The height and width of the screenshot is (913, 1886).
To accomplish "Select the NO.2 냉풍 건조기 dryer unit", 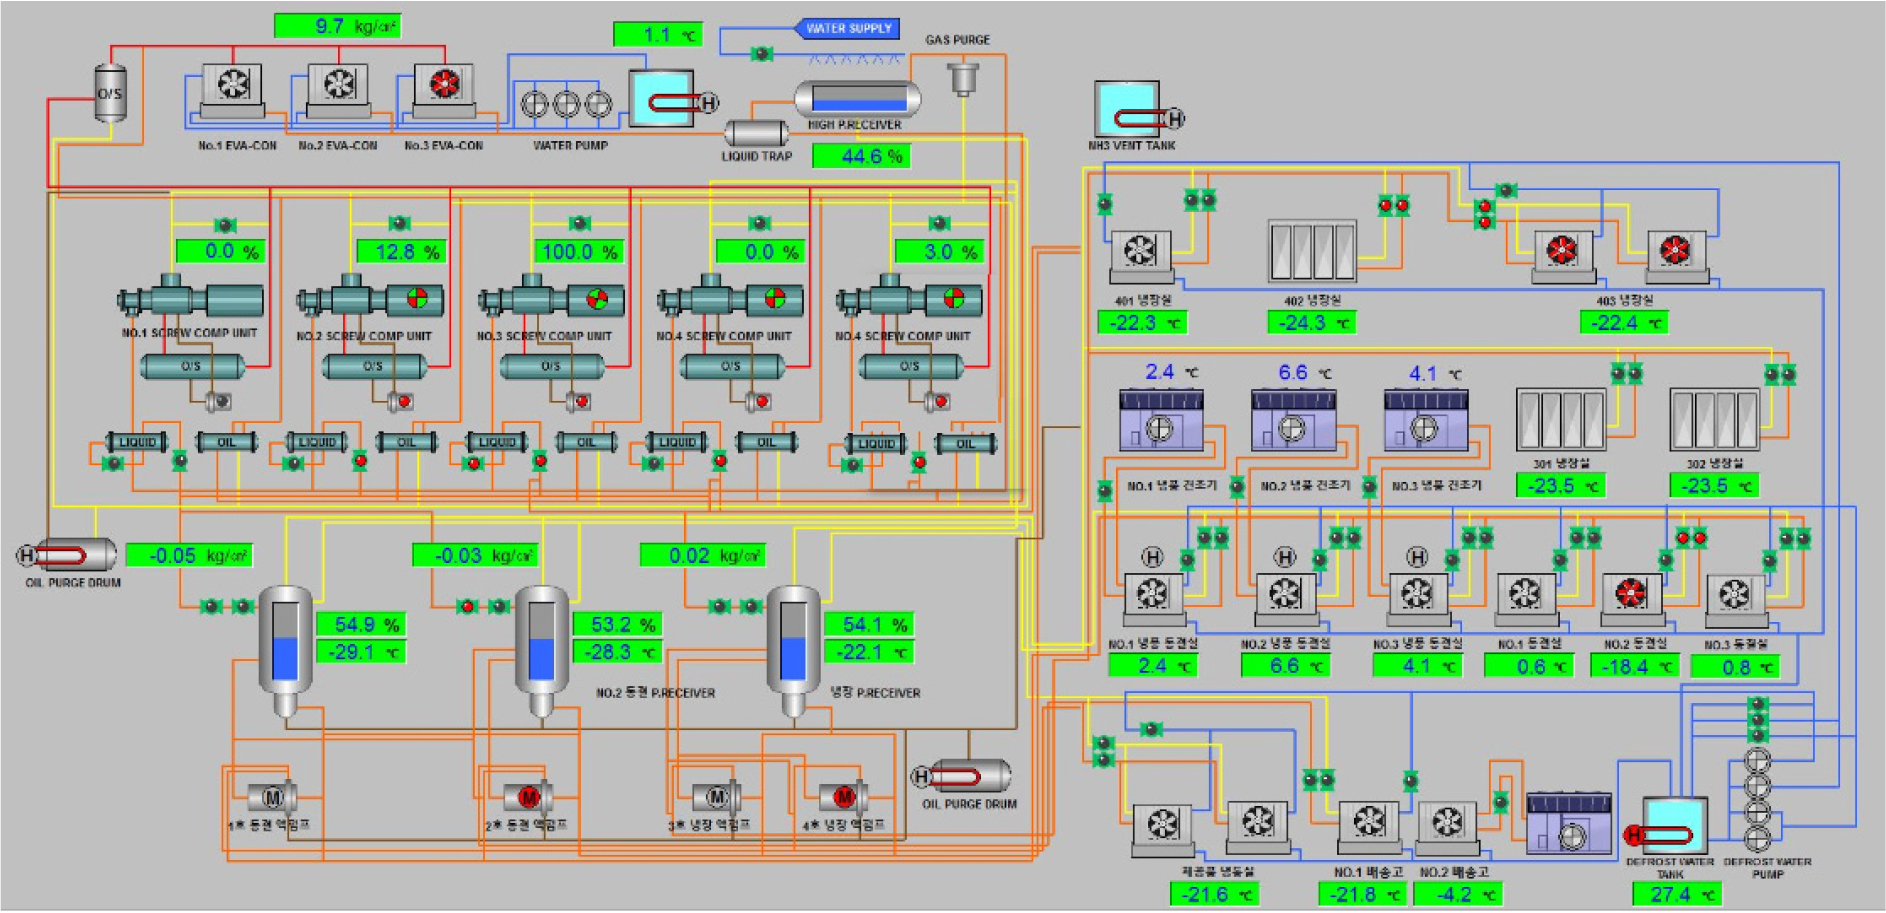I will coord(1293,421).
